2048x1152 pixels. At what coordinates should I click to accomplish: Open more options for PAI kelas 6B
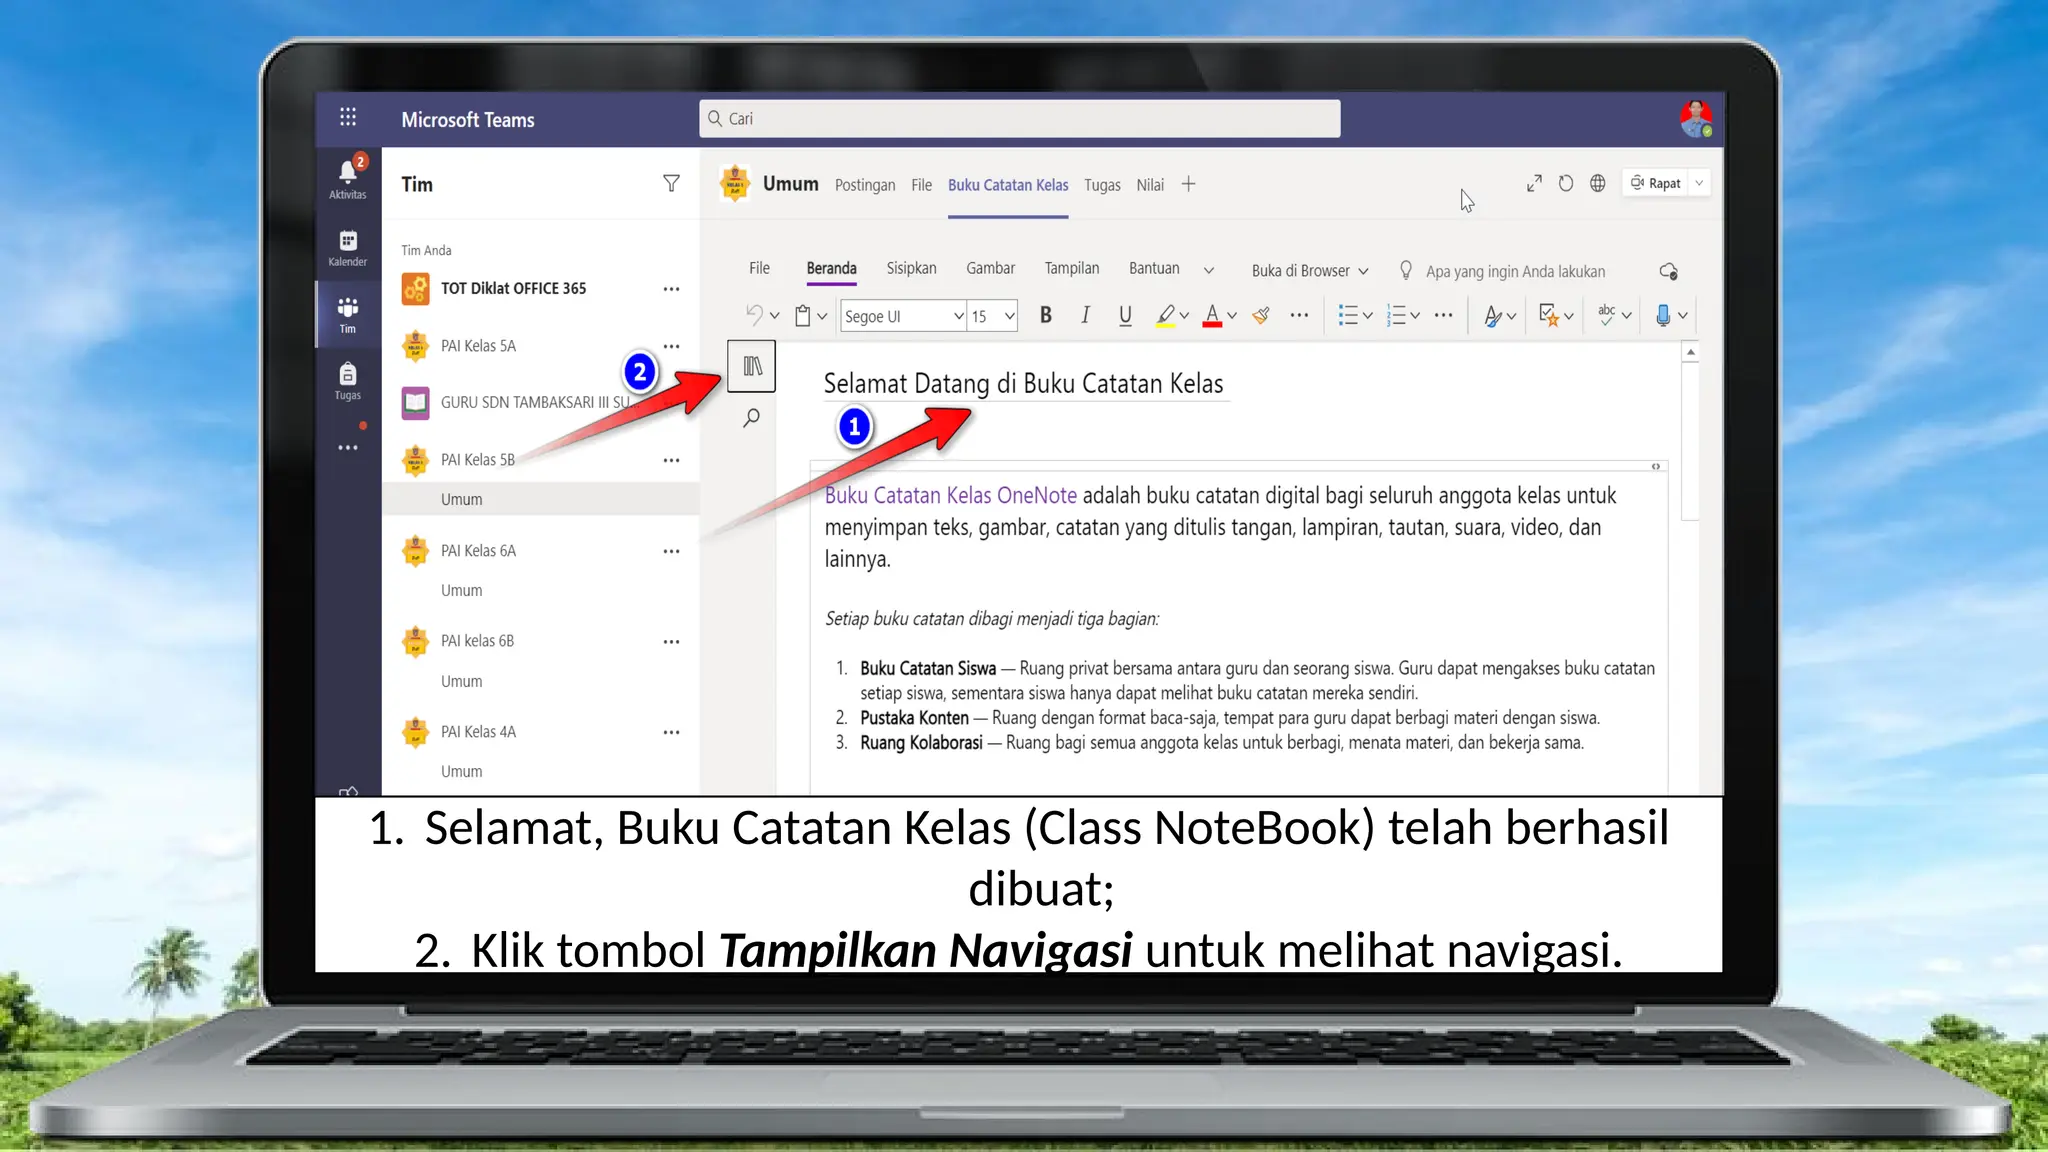pyautogui.click(x=671, y=641)
